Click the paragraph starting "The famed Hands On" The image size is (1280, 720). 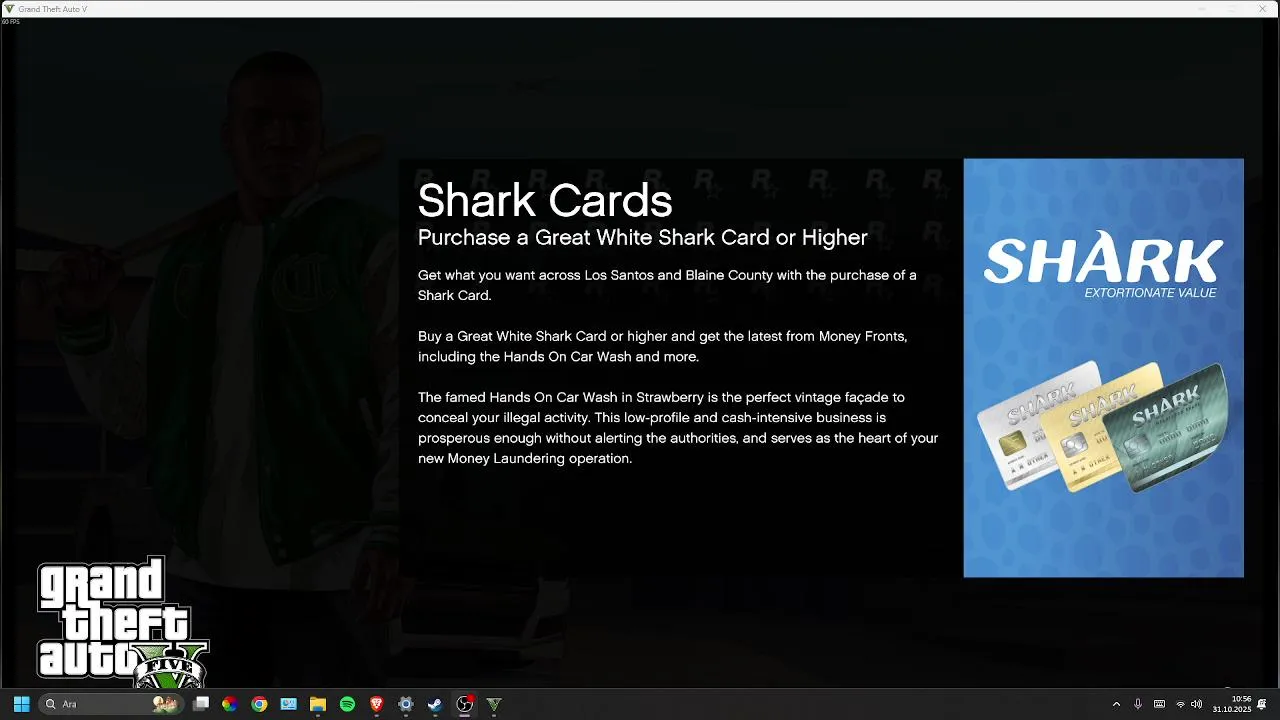(678, 428)
